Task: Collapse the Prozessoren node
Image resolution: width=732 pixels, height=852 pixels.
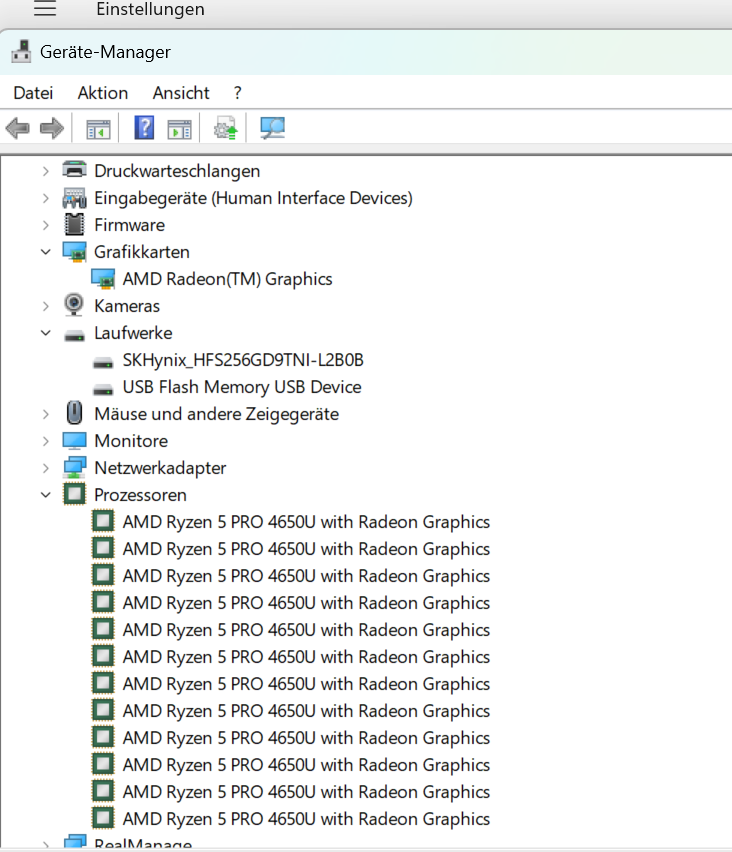Action: (46, 495)
